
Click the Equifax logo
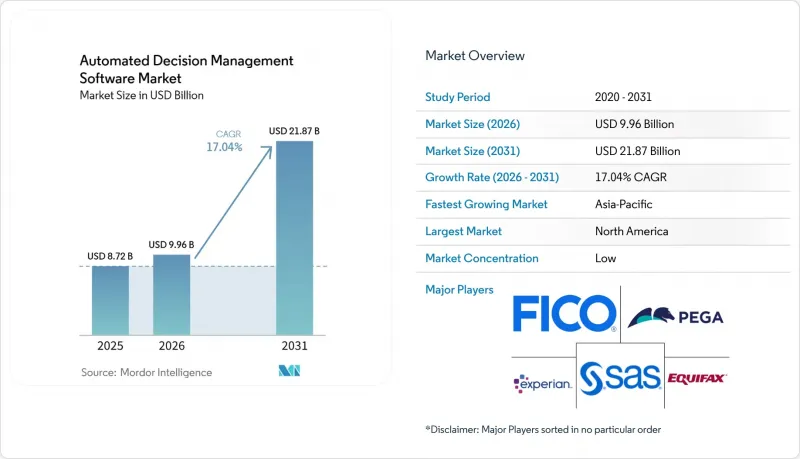pyautogui.click(x=697, y=378)
